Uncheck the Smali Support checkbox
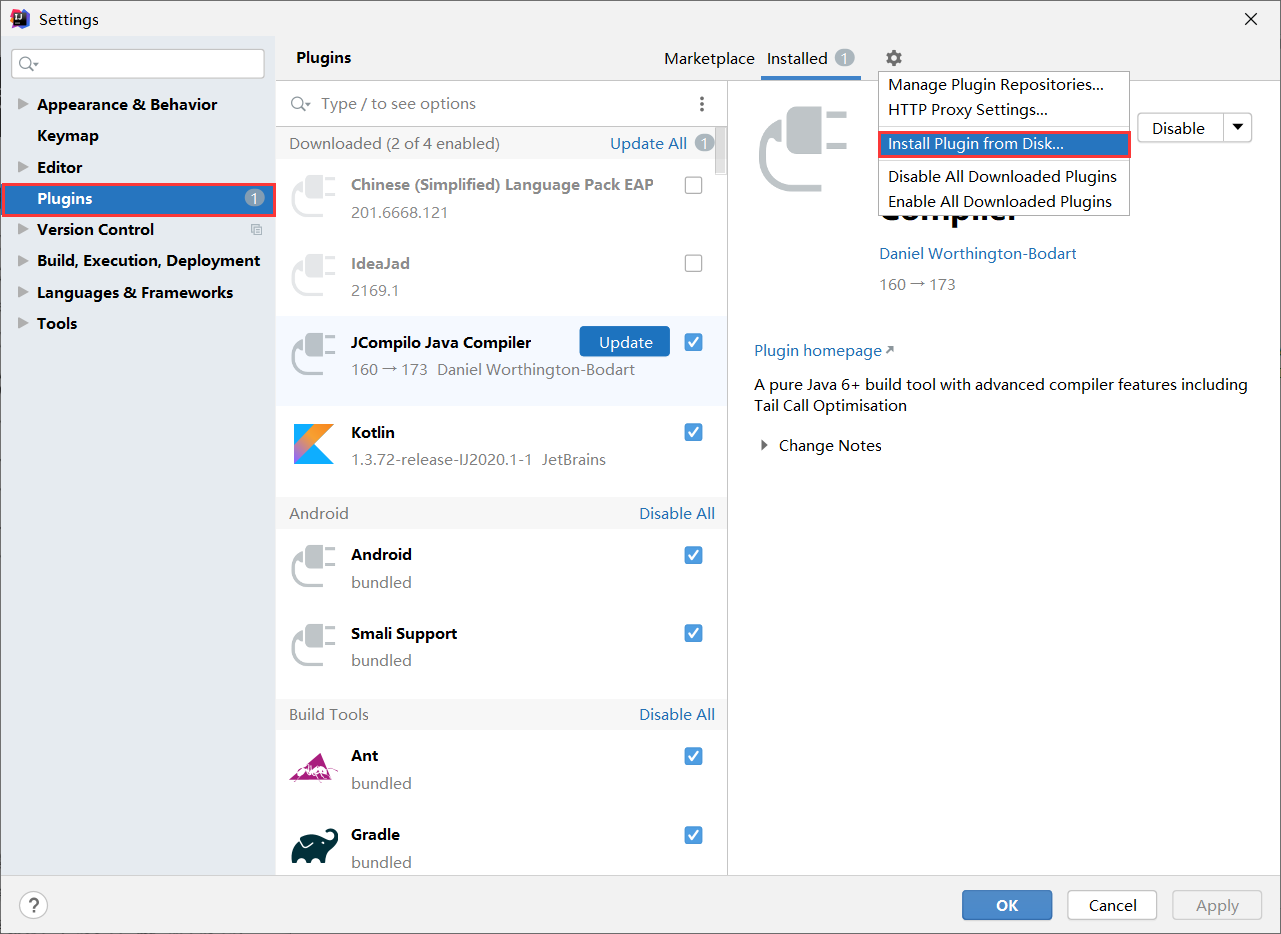The image size is (1281, 934). point(693,633)
